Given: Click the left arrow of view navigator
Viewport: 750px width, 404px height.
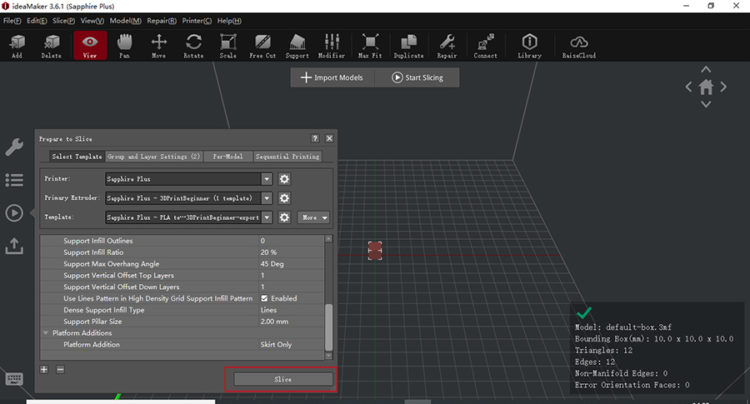Looking at the screenshot, I should [x=688, y=87].
